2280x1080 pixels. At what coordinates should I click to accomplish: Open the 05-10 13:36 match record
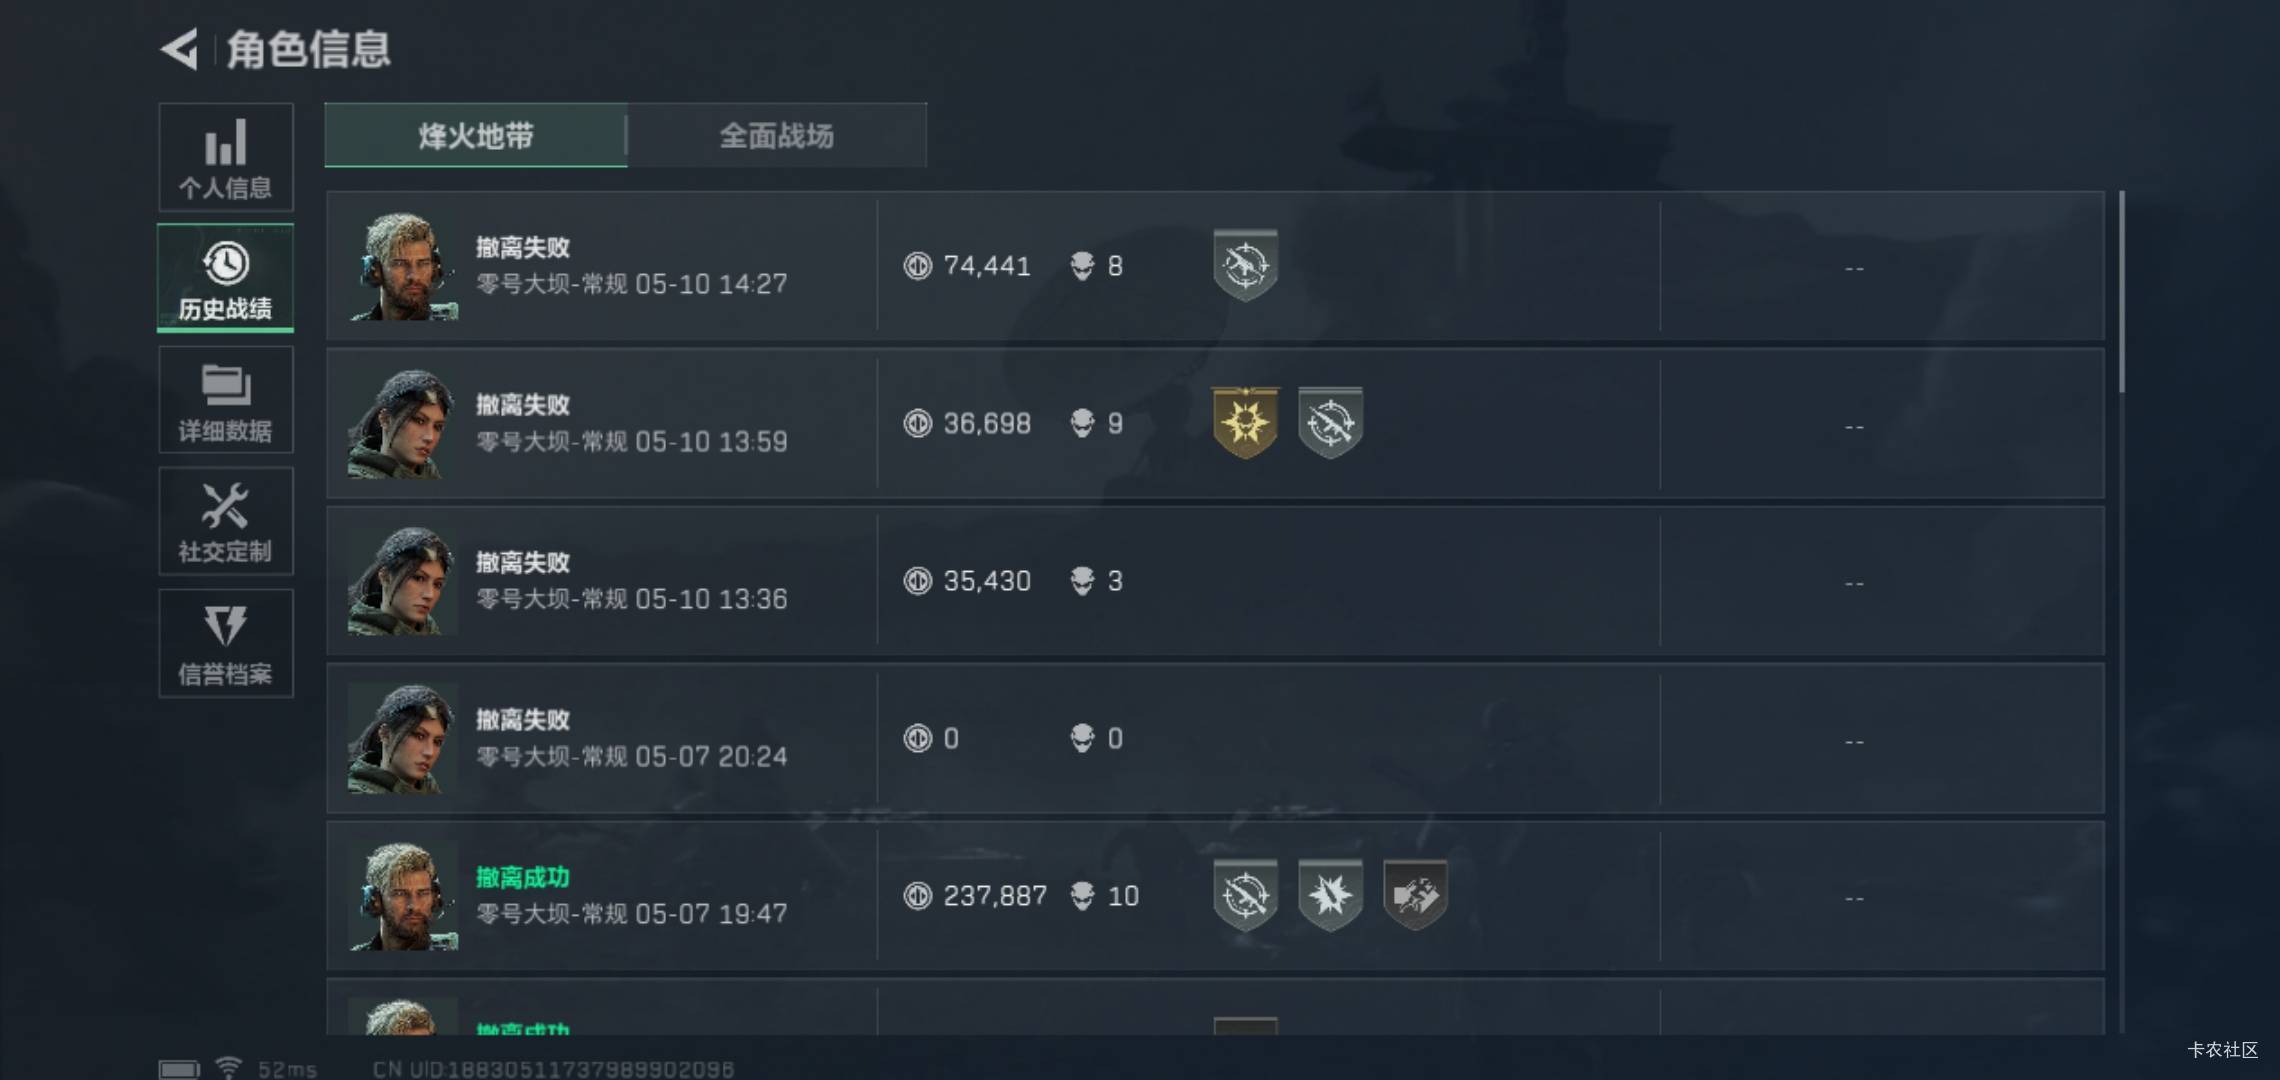(1215, 581)
